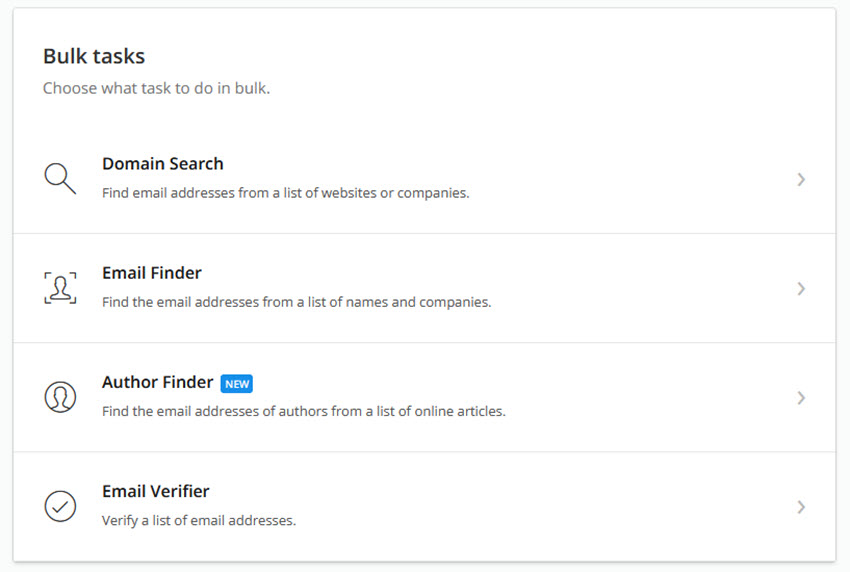Click the empty area right of the Bulk tasks heading
This screenshot has height=572, width=850.
tap(500, 56)
